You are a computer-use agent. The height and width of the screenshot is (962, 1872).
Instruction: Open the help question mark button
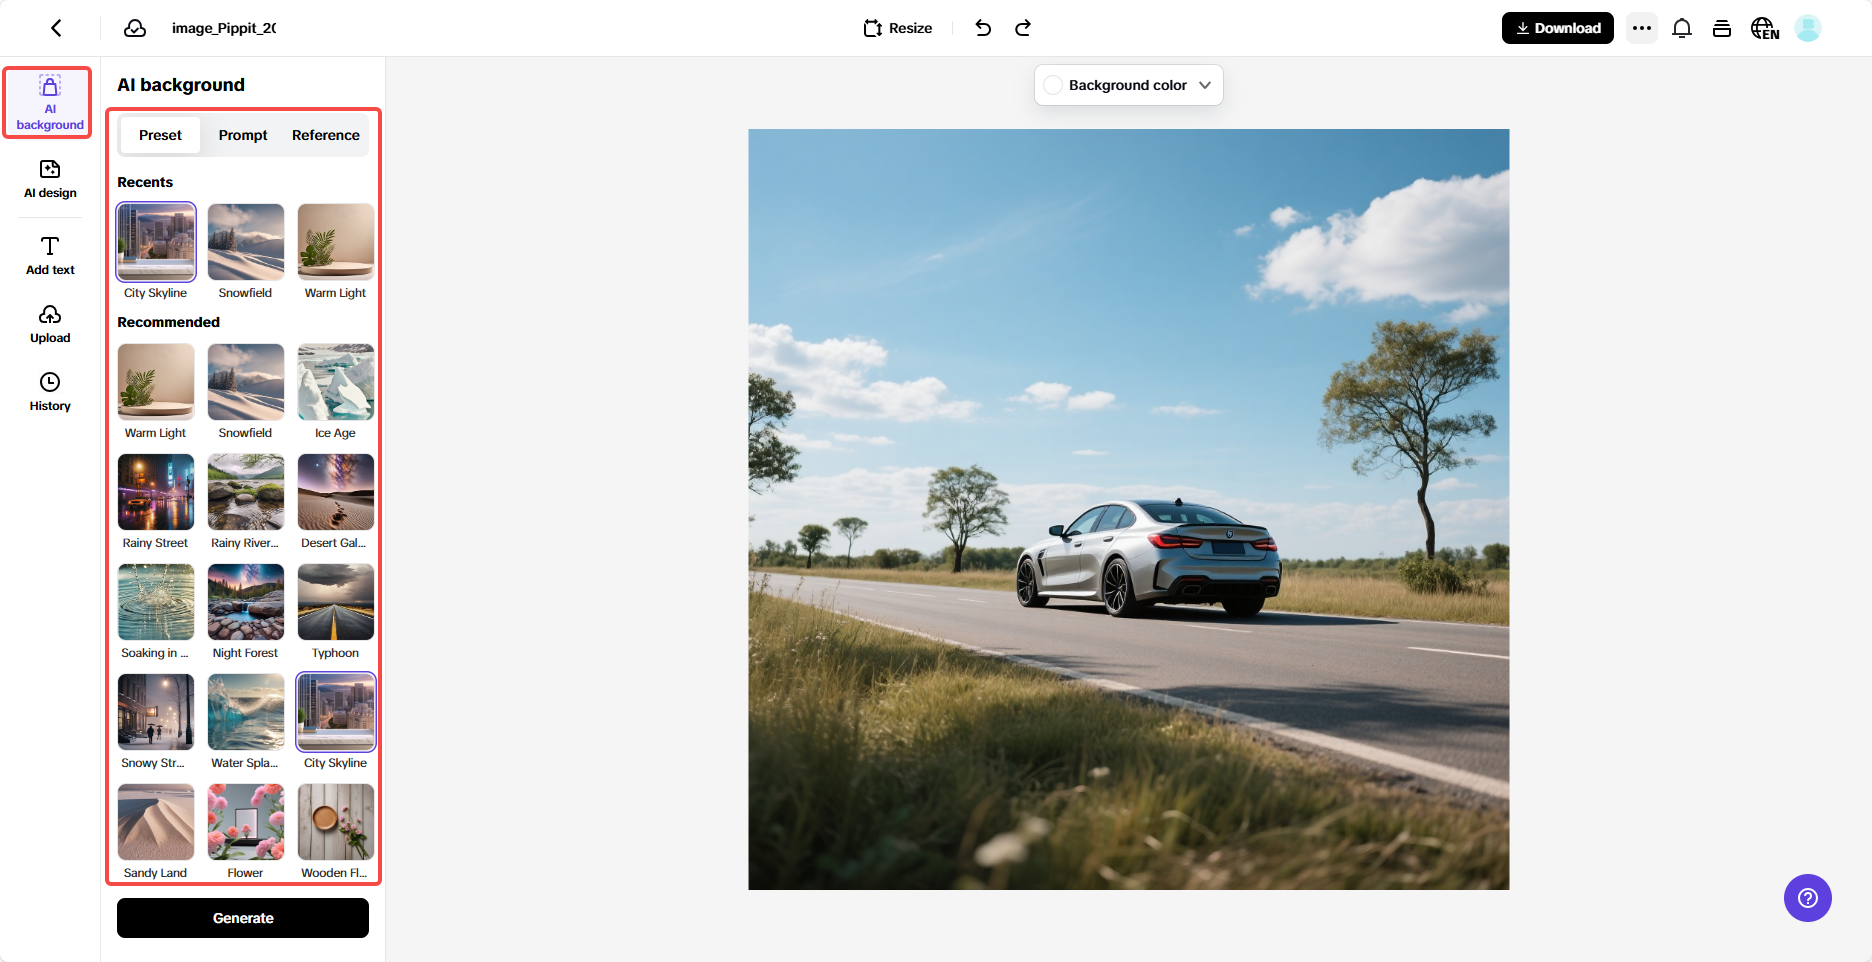(1808, 898)
